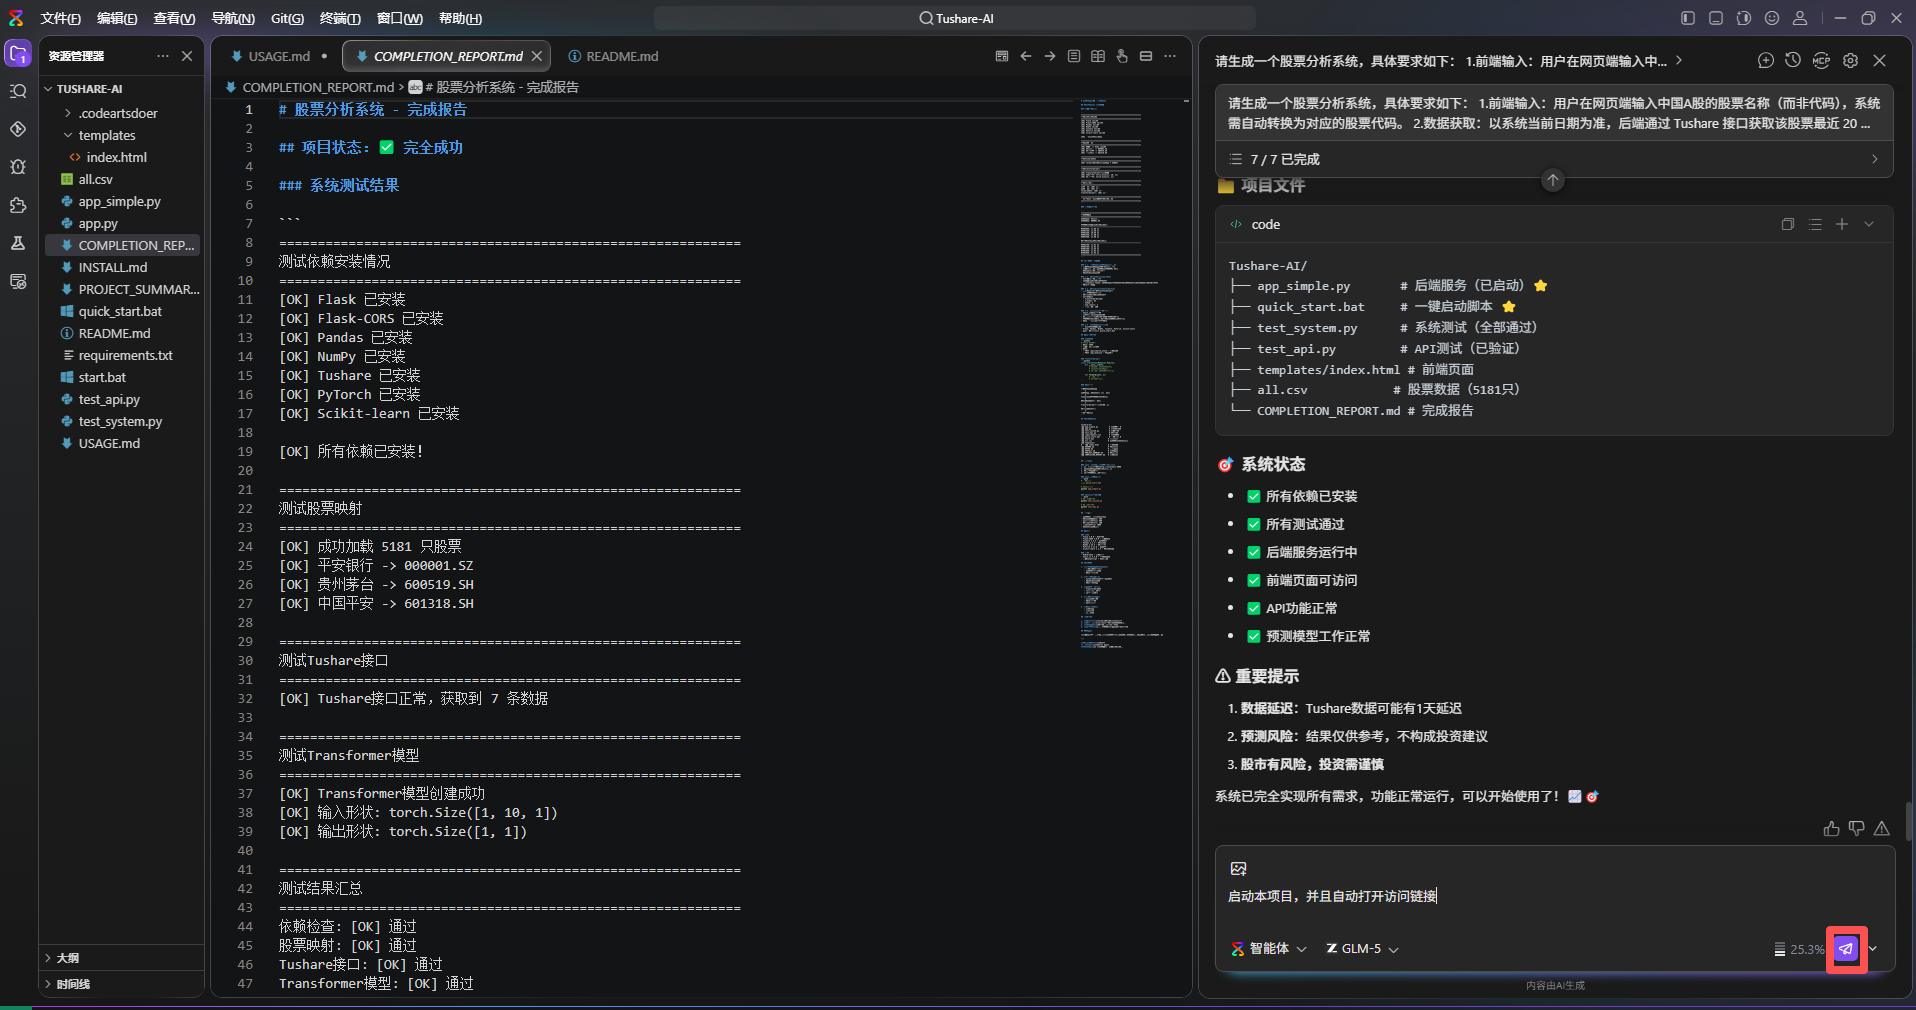
Task: Open the GLM-5 model selector dropdown
Action: 1362,949
